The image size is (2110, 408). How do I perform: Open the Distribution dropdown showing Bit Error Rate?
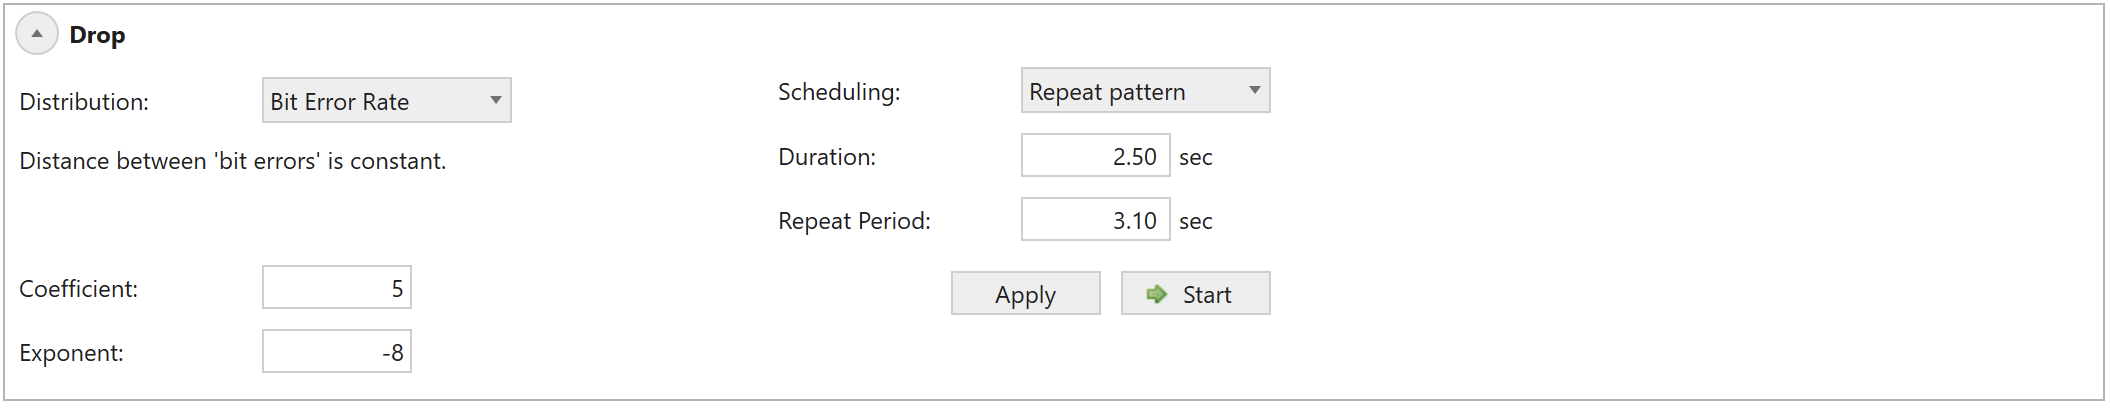pyautogui.click(x=386, y=100)
